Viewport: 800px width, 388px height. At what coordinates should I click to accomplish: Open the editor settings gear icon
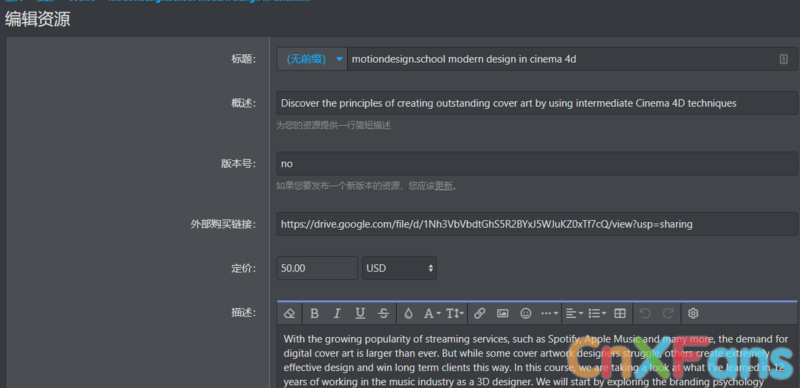(x=693, y=313)
